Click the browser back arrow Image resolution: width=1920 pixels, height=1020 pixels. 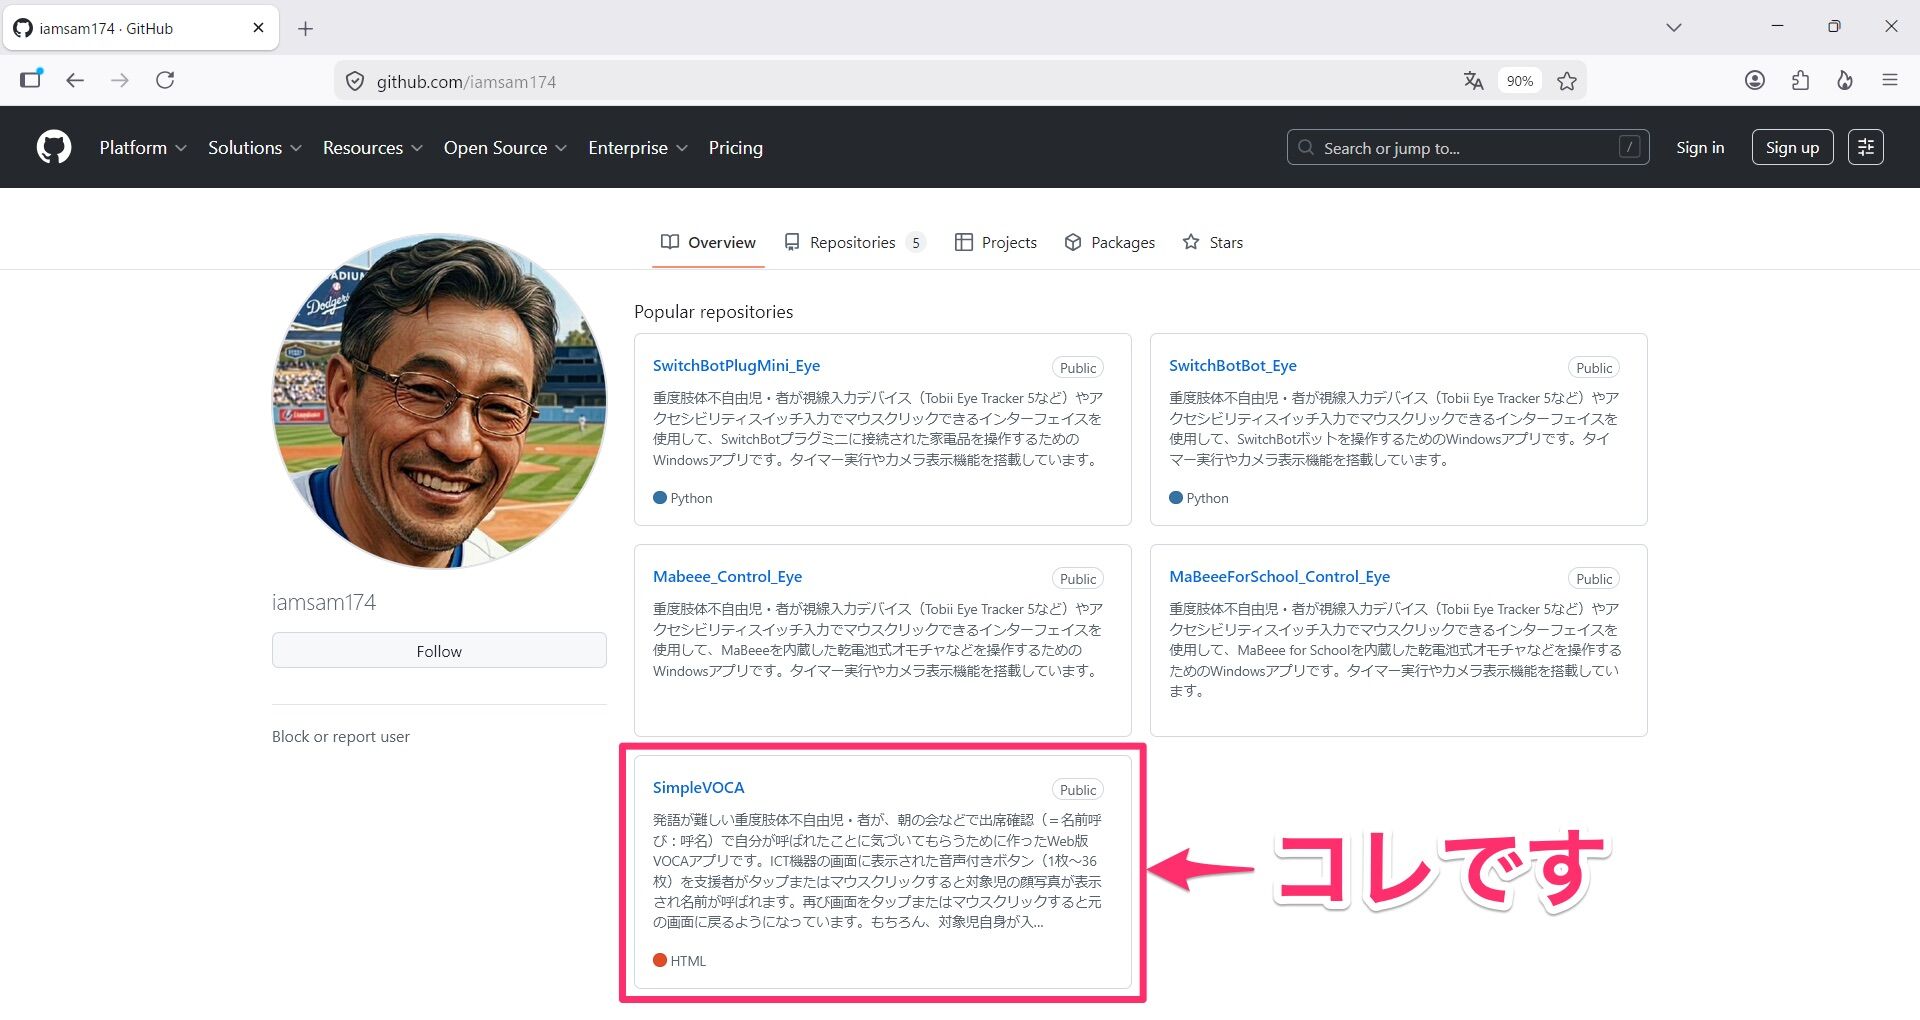(x=75, y=80)
